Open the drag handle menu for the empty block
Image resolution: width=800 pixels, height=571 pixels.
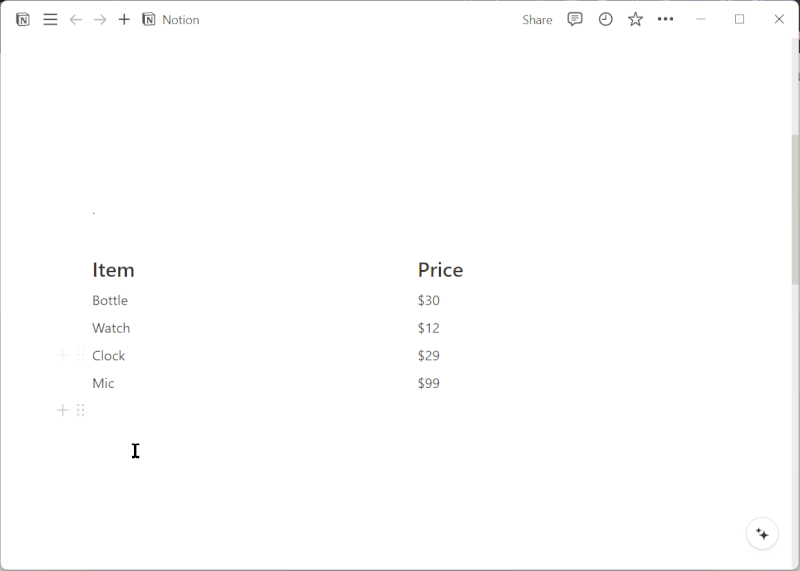tap(81, 410)
